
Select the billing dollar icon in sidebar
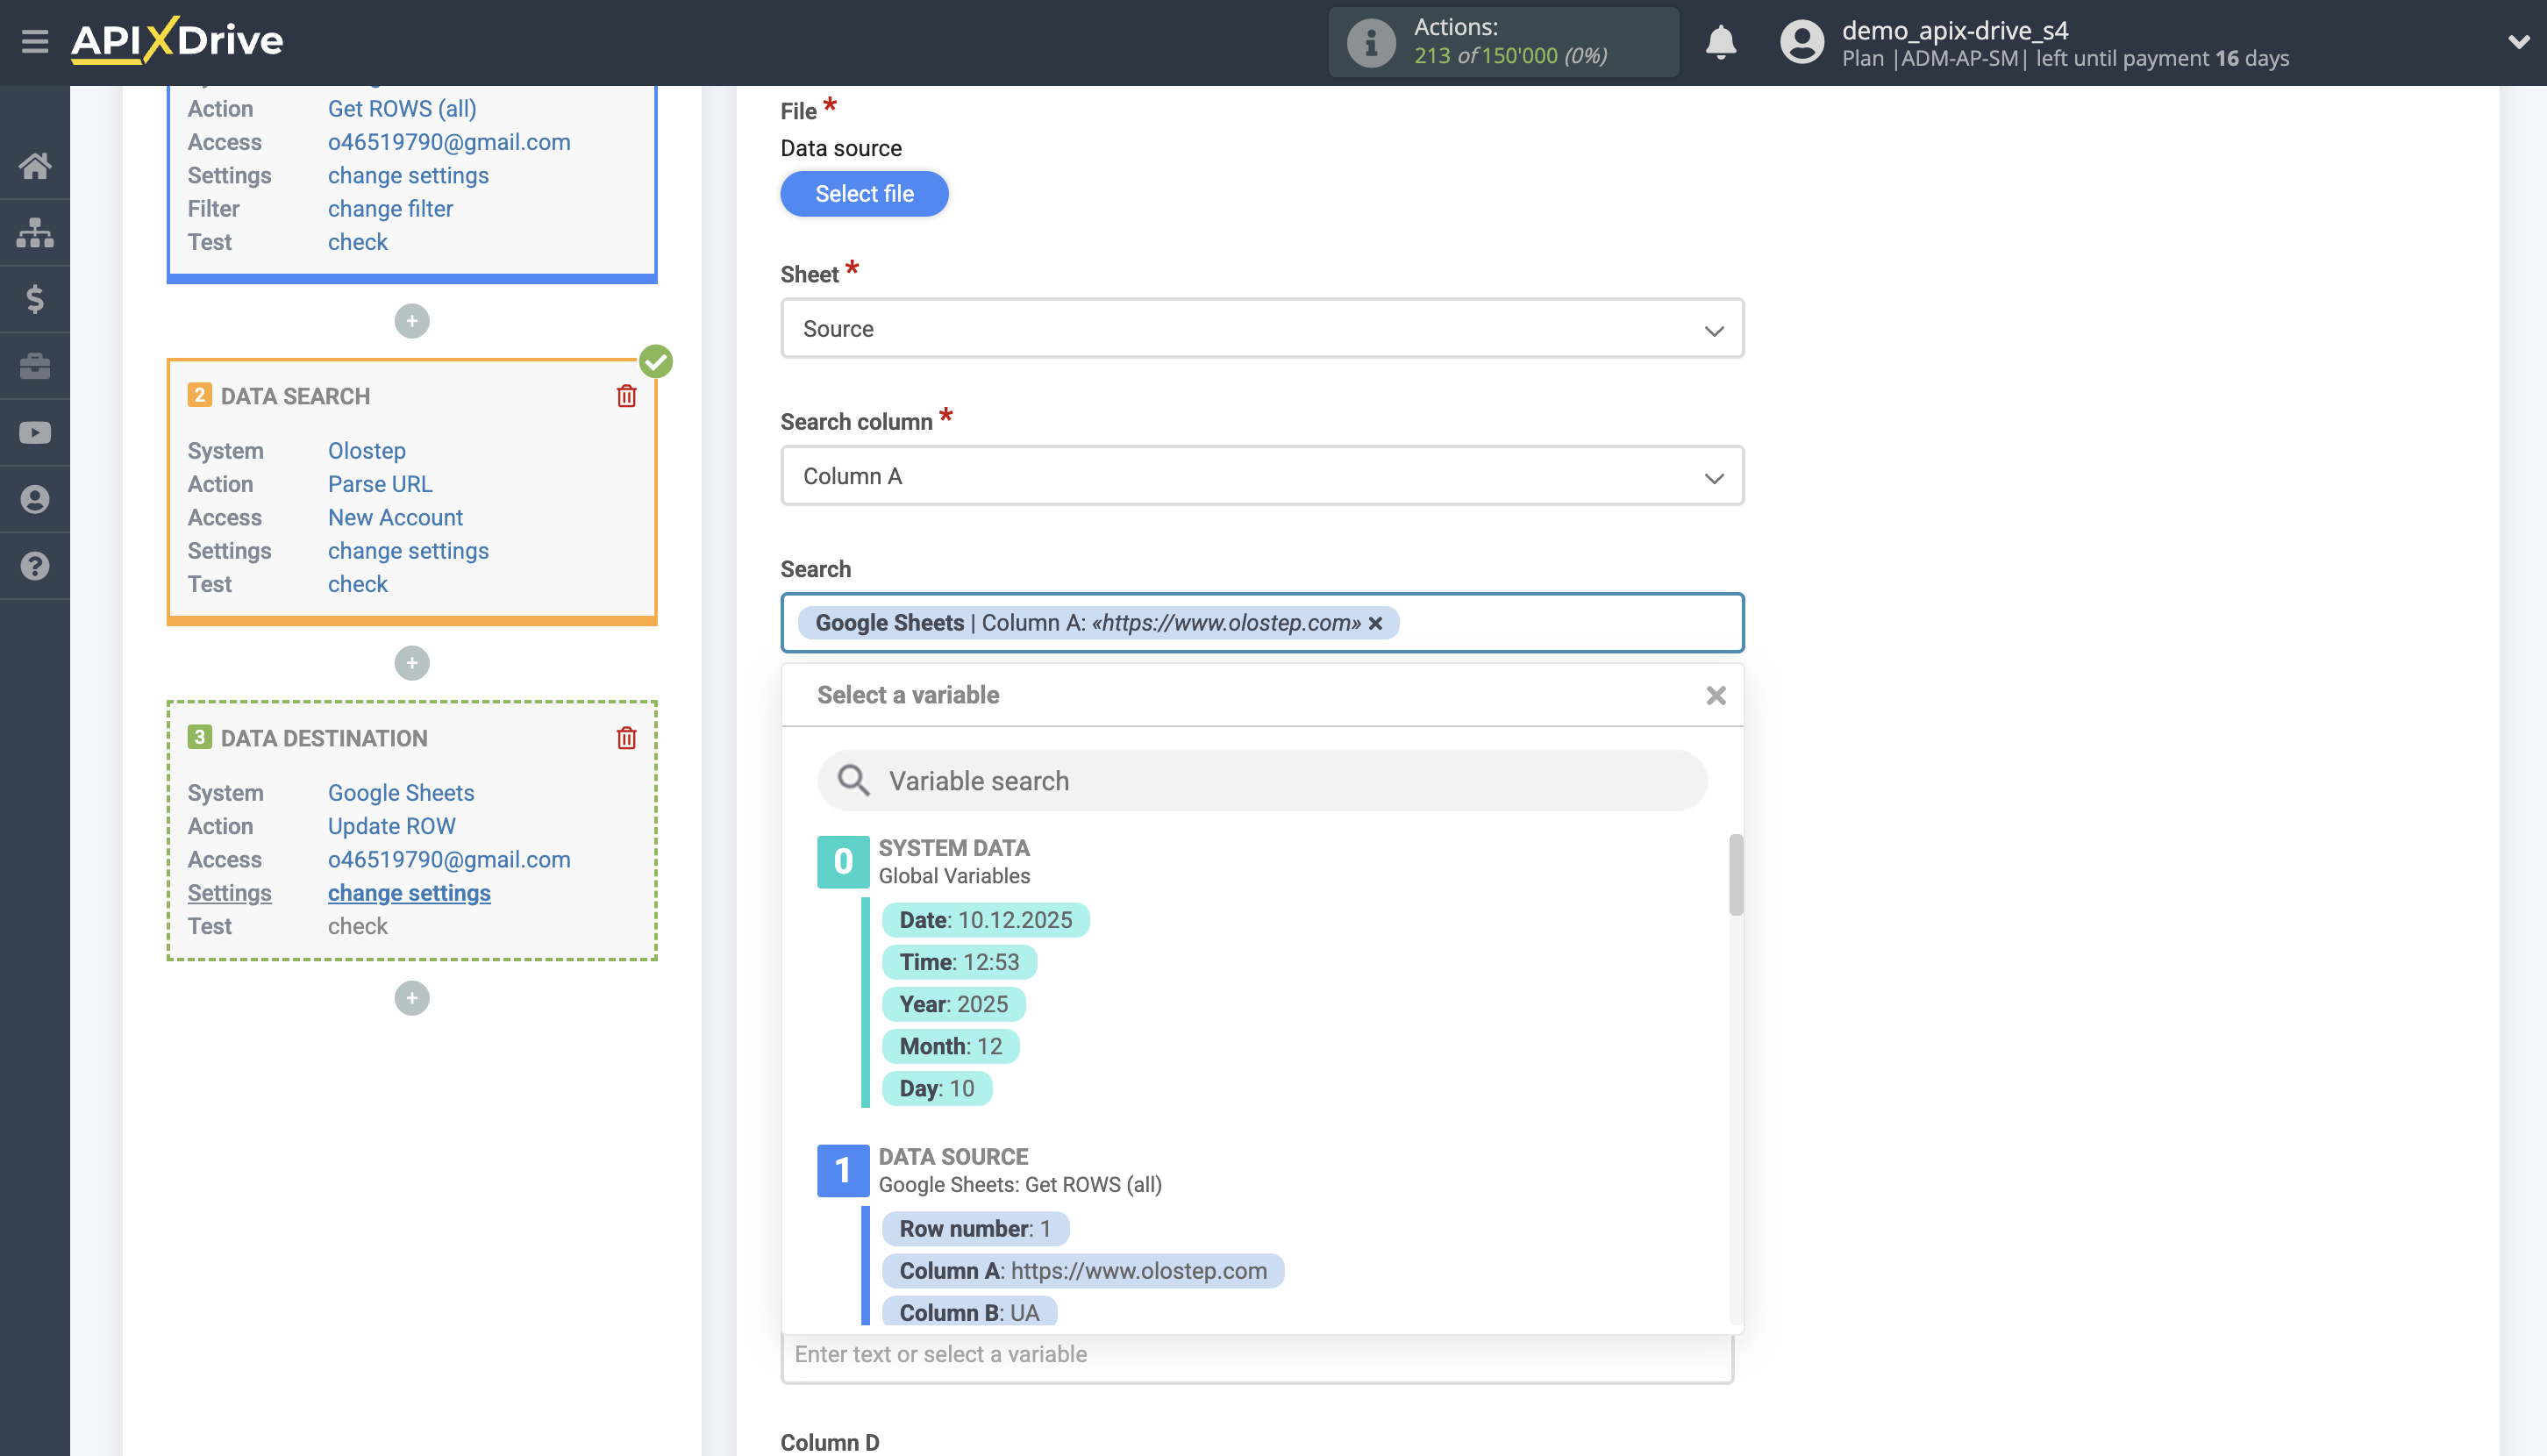pyautogui.click(x=36, y=299)
